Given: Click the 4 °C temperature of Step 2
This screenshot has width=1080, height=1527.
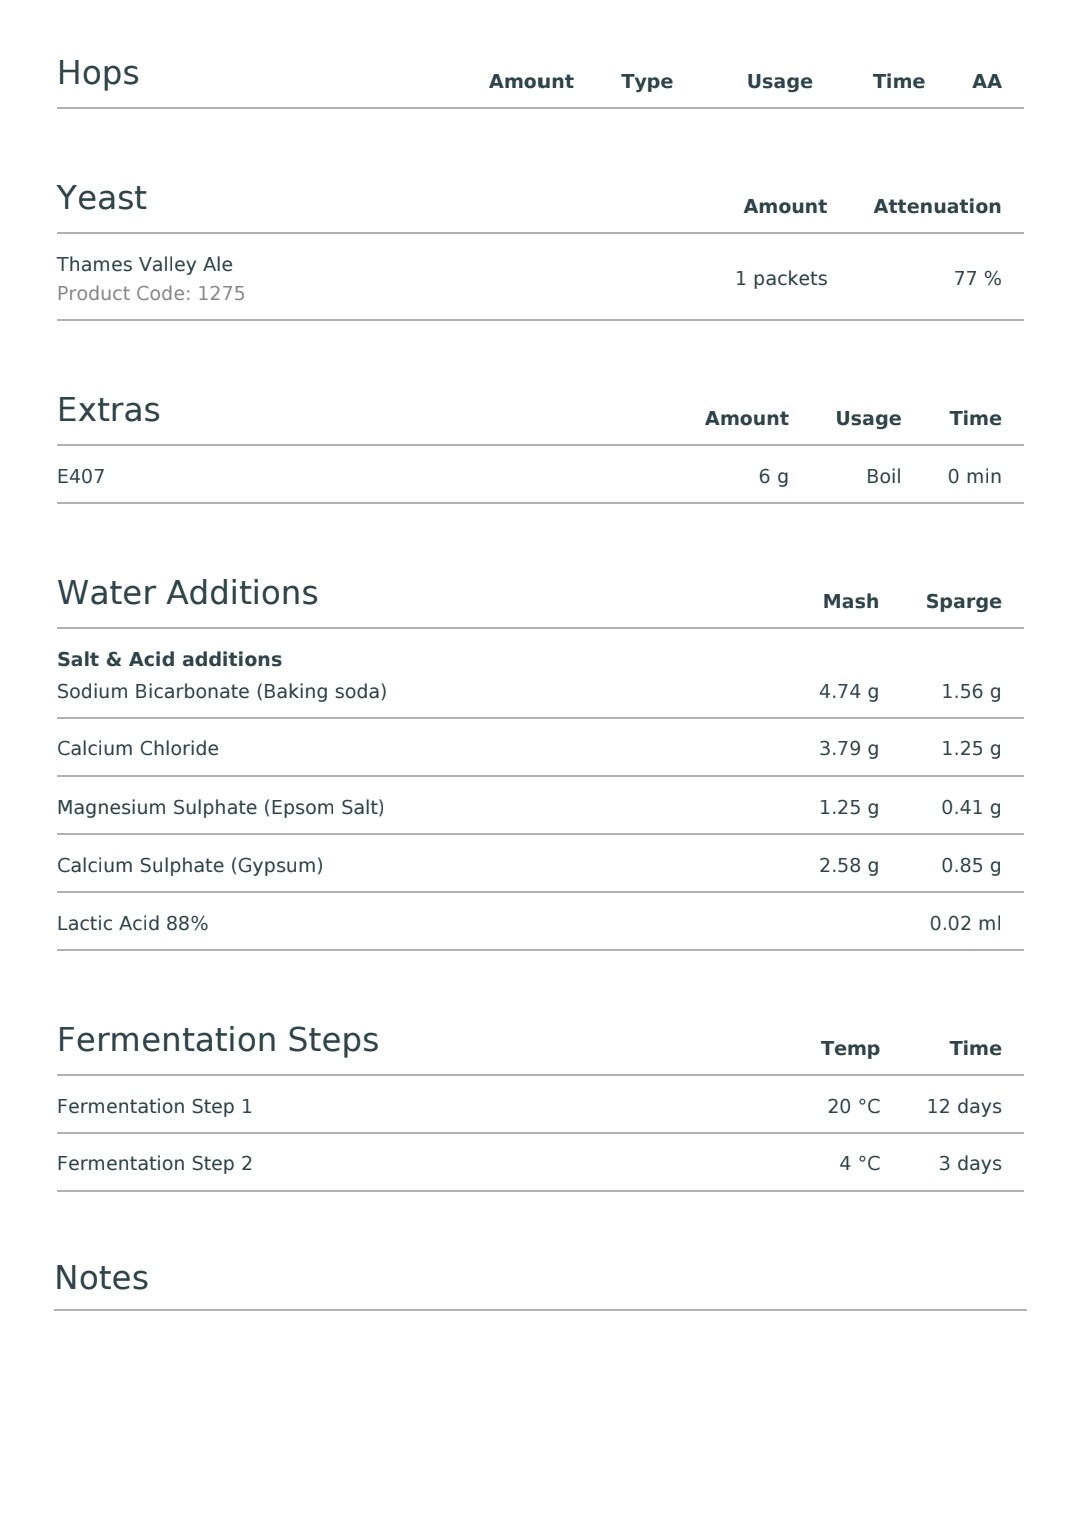Looking at the screenshot, I should (x=860, y=1164).
